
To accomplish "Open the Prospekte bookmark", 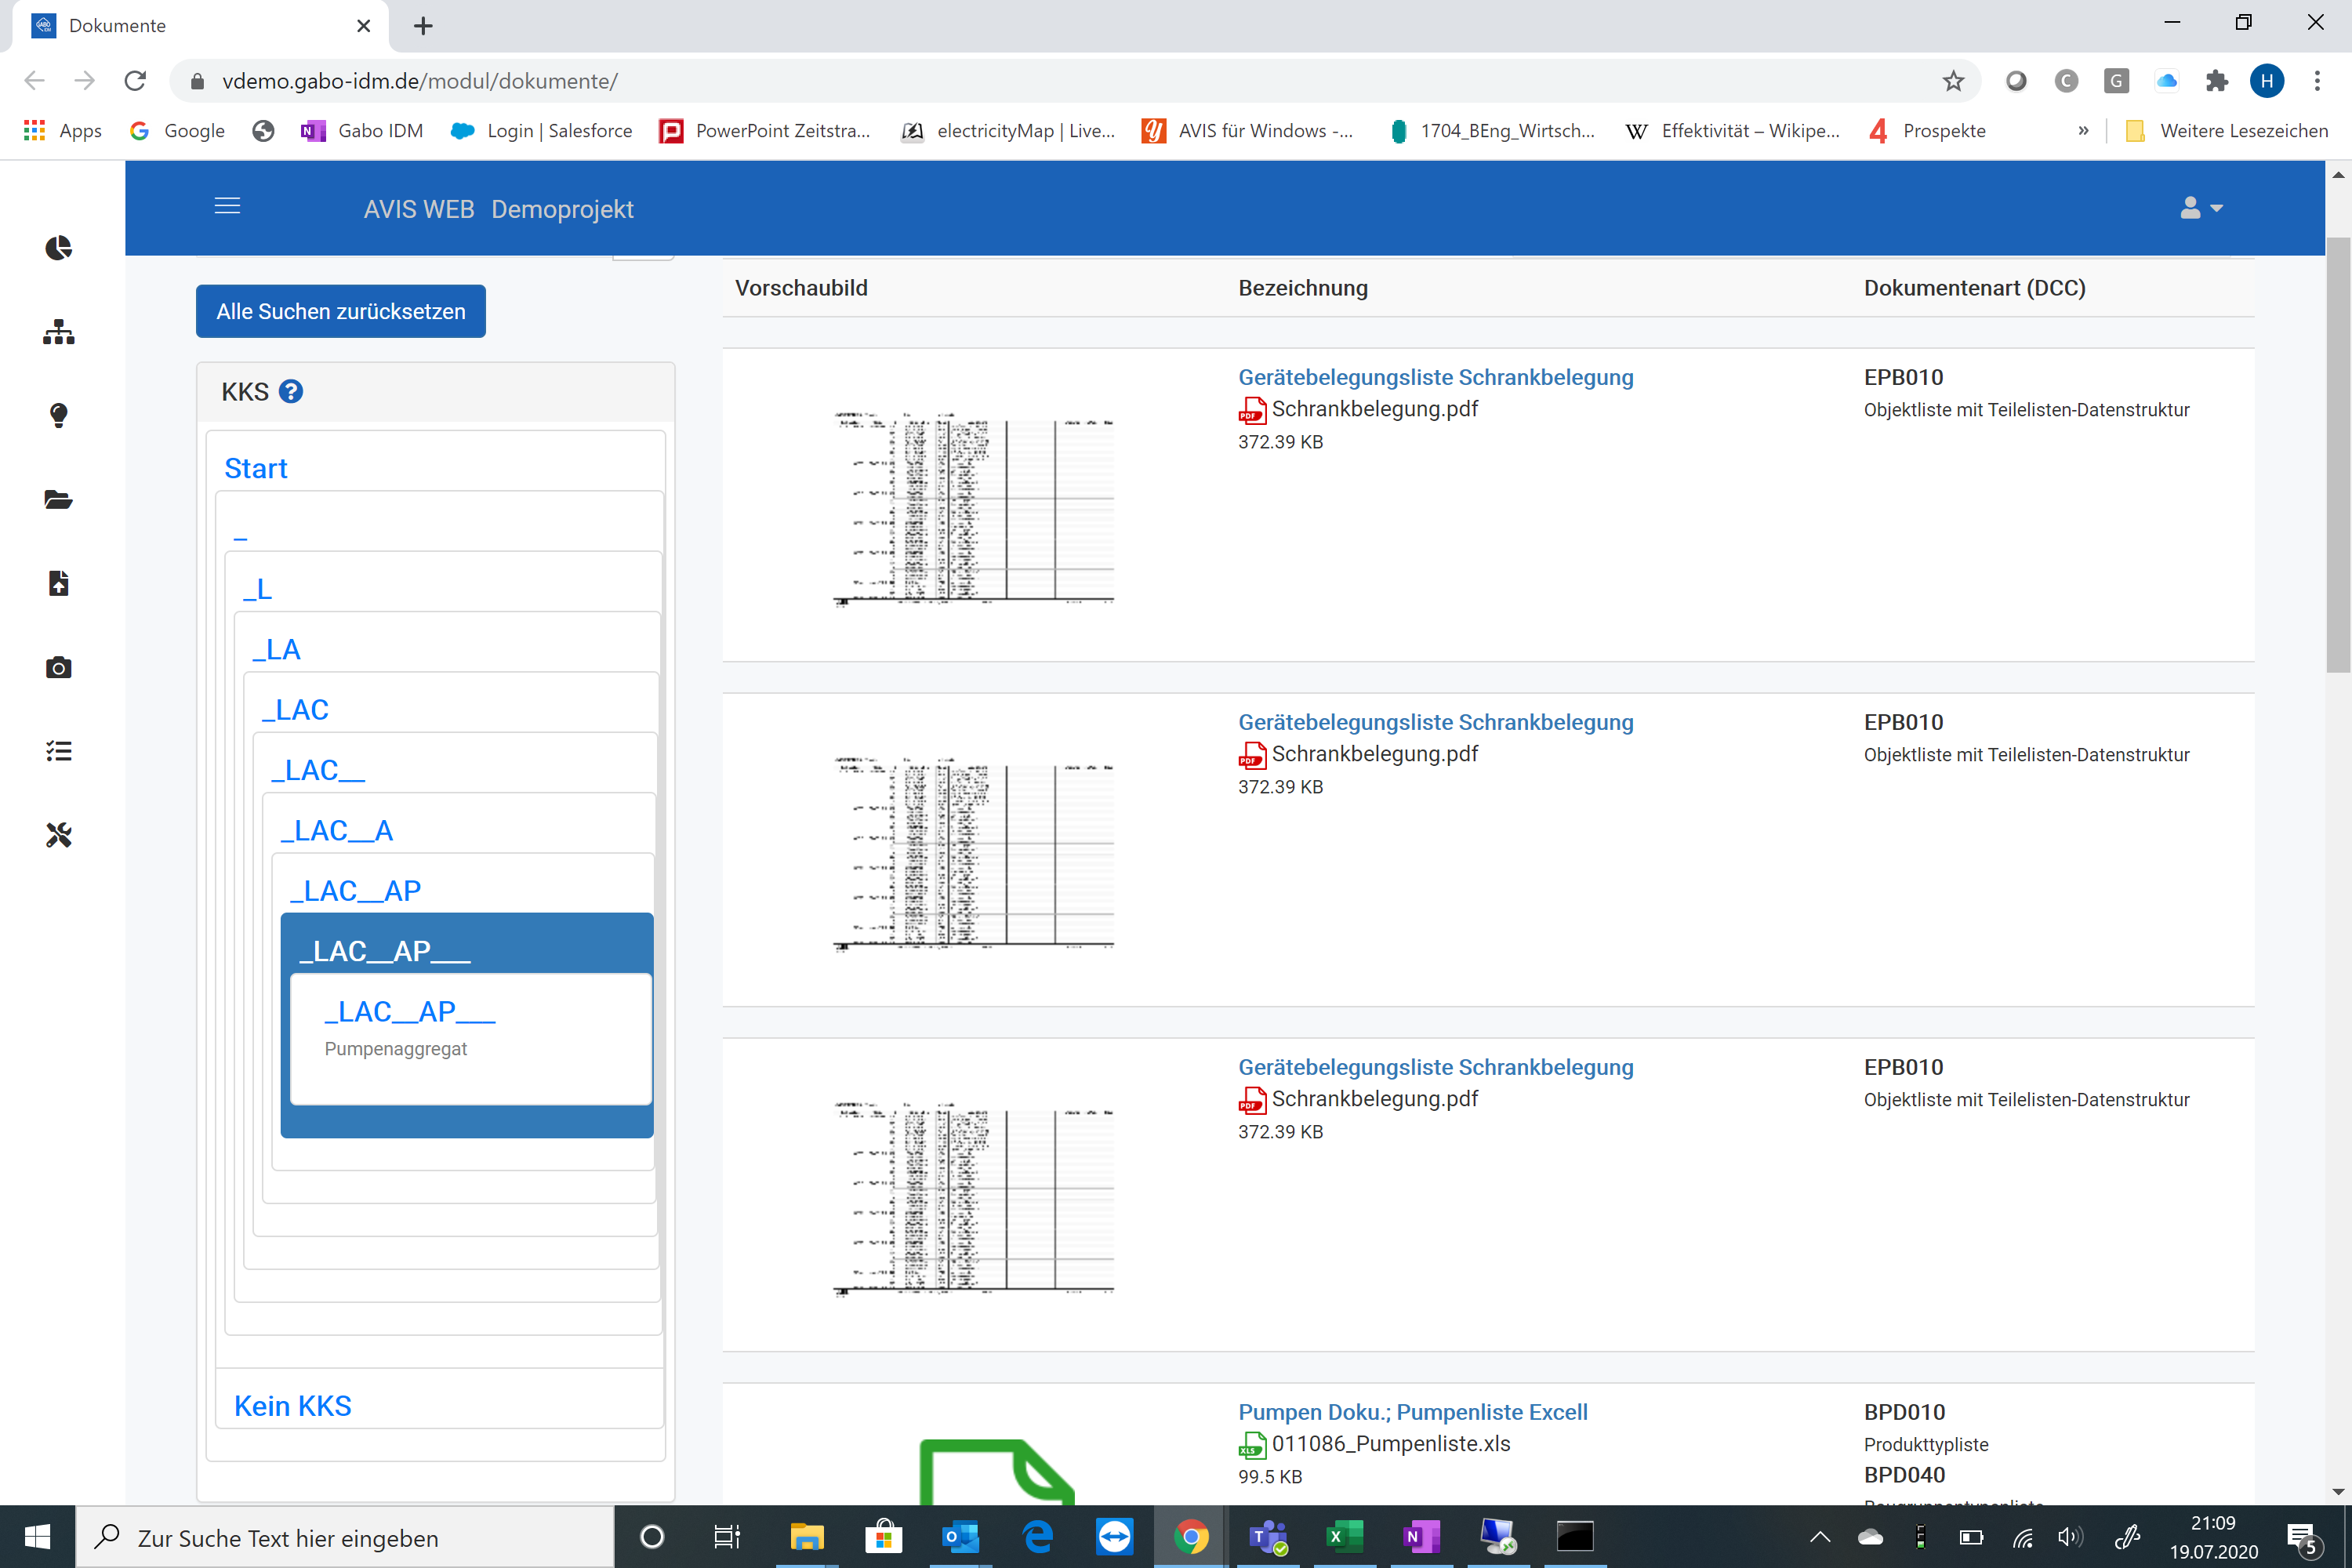I will pyautogui.click(x=1927, y=131).
